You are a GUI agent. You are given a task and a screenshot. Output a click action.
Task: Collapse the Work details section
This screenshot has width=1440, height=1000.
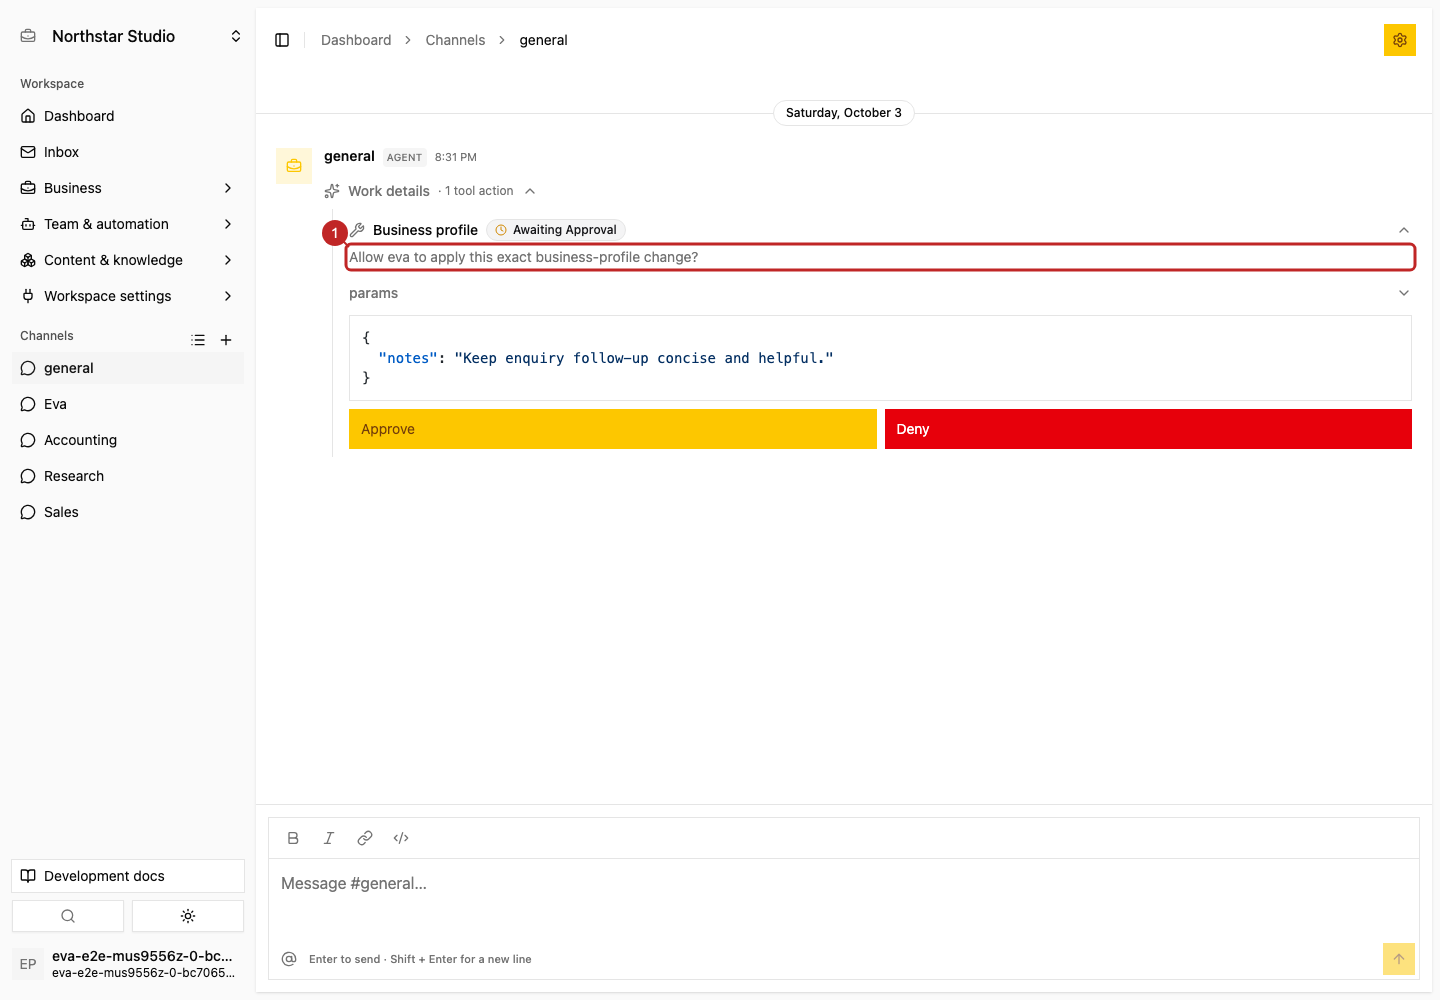click(430, 191)
